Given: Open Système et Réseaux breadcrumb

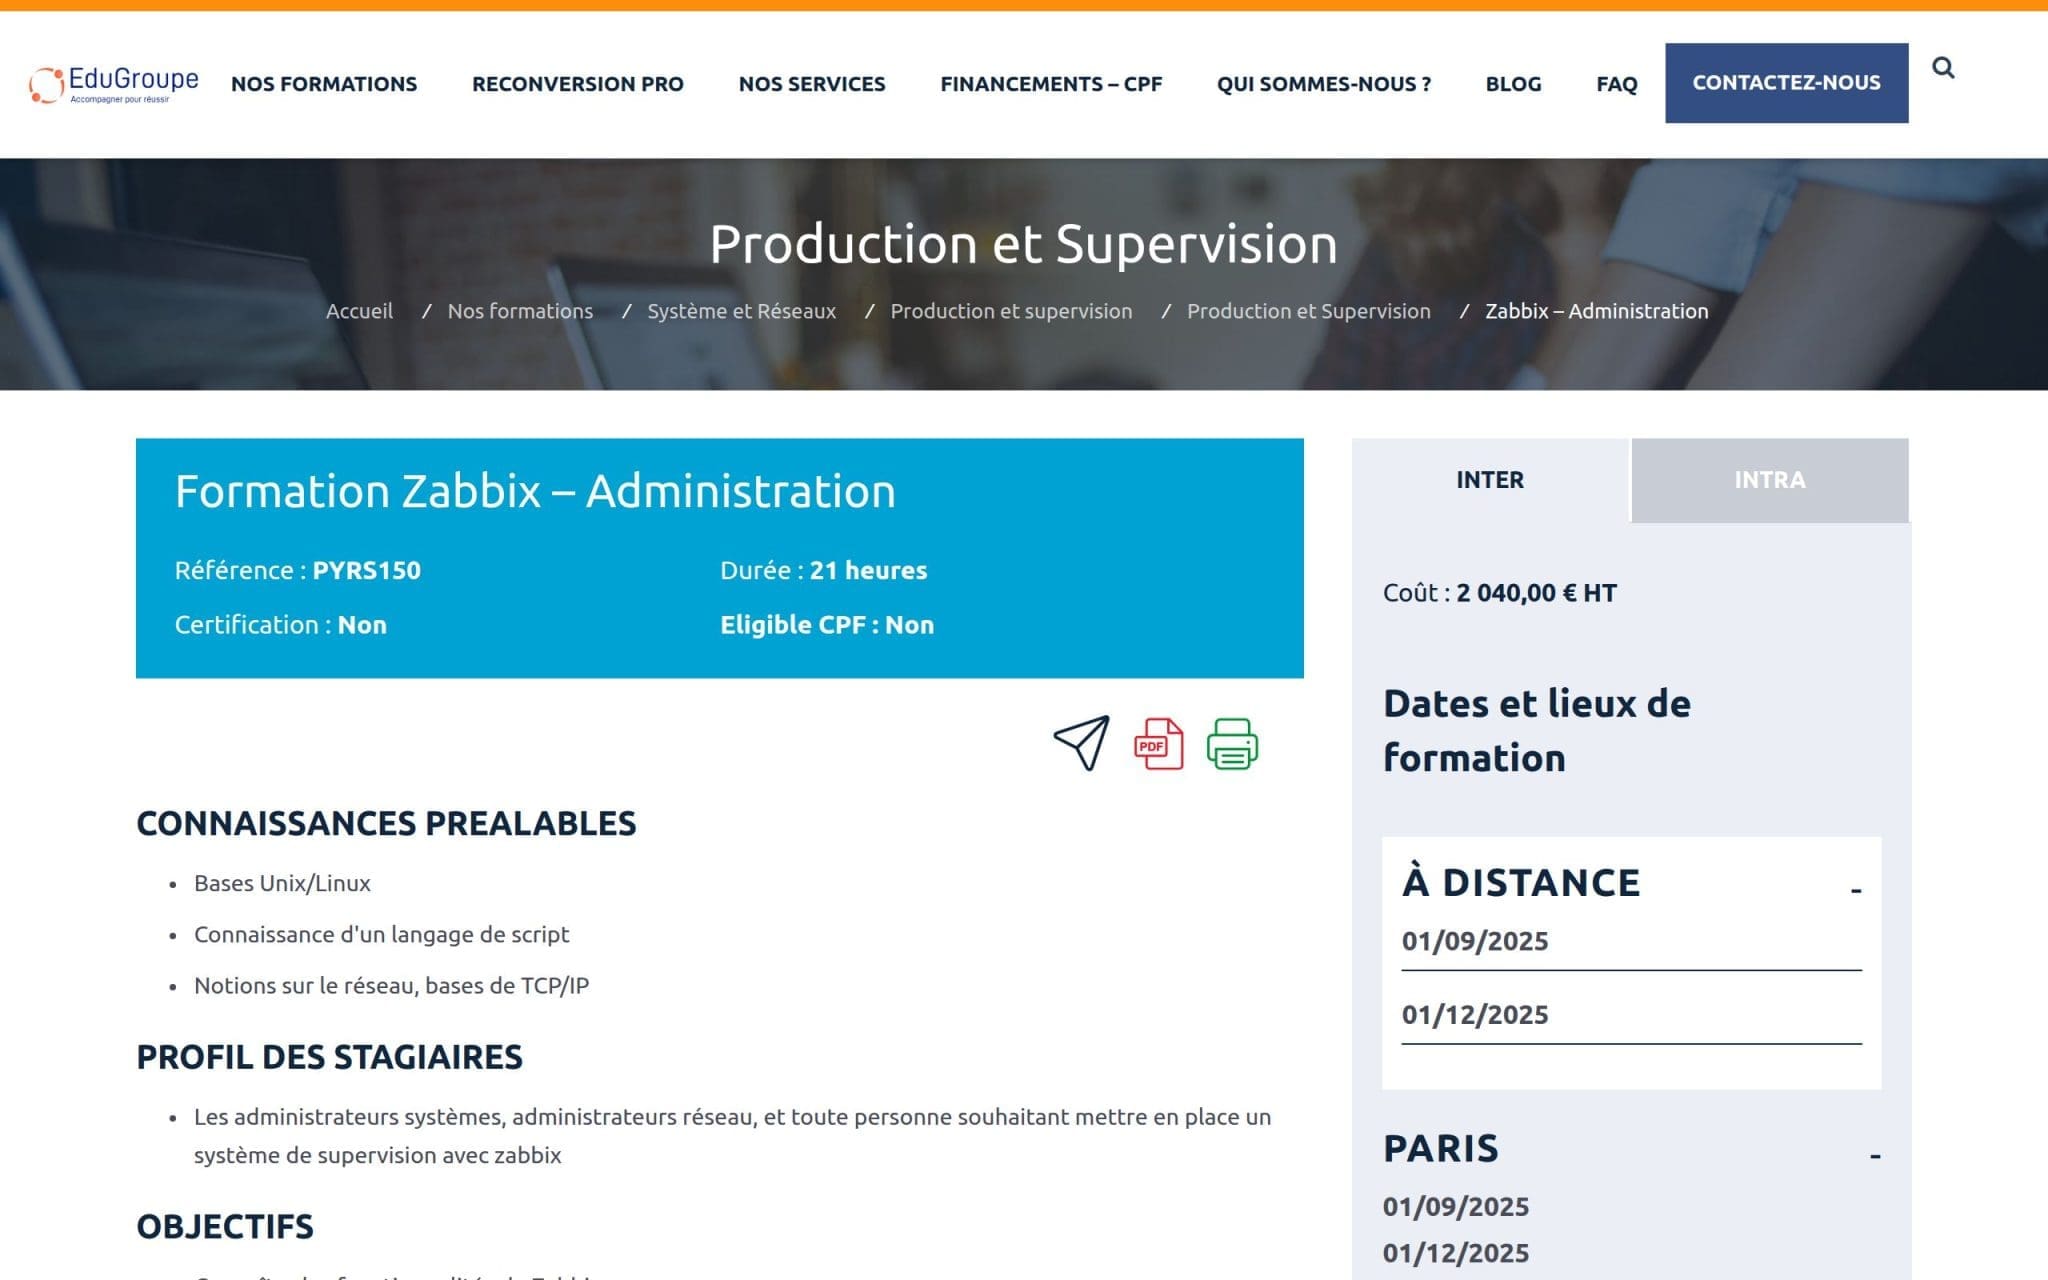Looking at the screenshot, I should coord(741,311).
